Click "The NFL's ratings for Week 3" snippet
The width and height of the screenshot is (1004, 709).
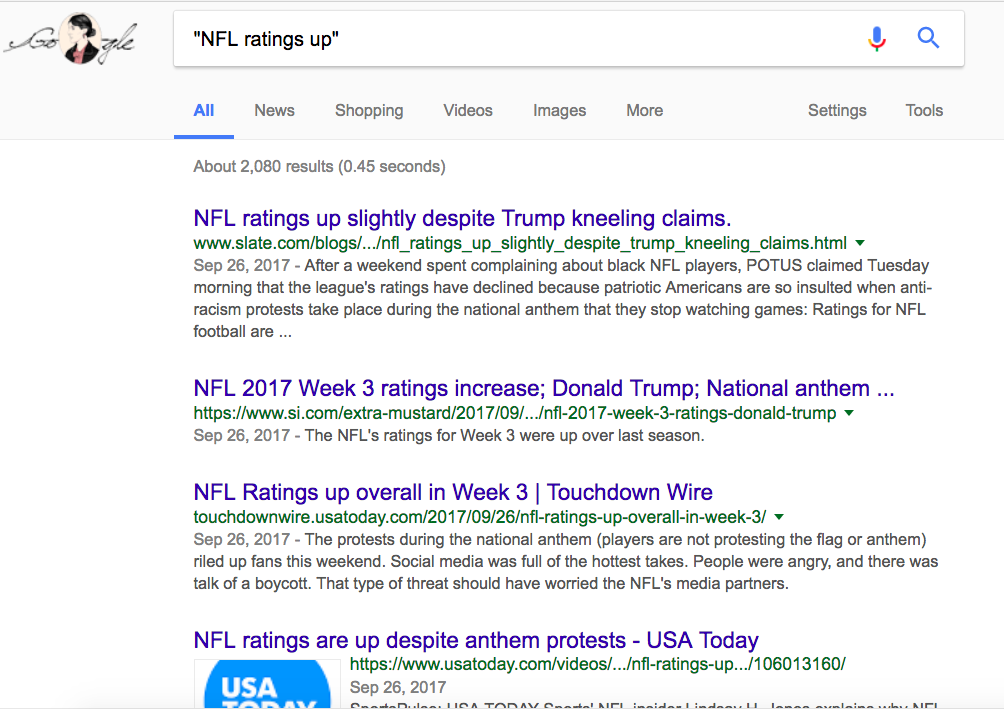coord(505,436)
